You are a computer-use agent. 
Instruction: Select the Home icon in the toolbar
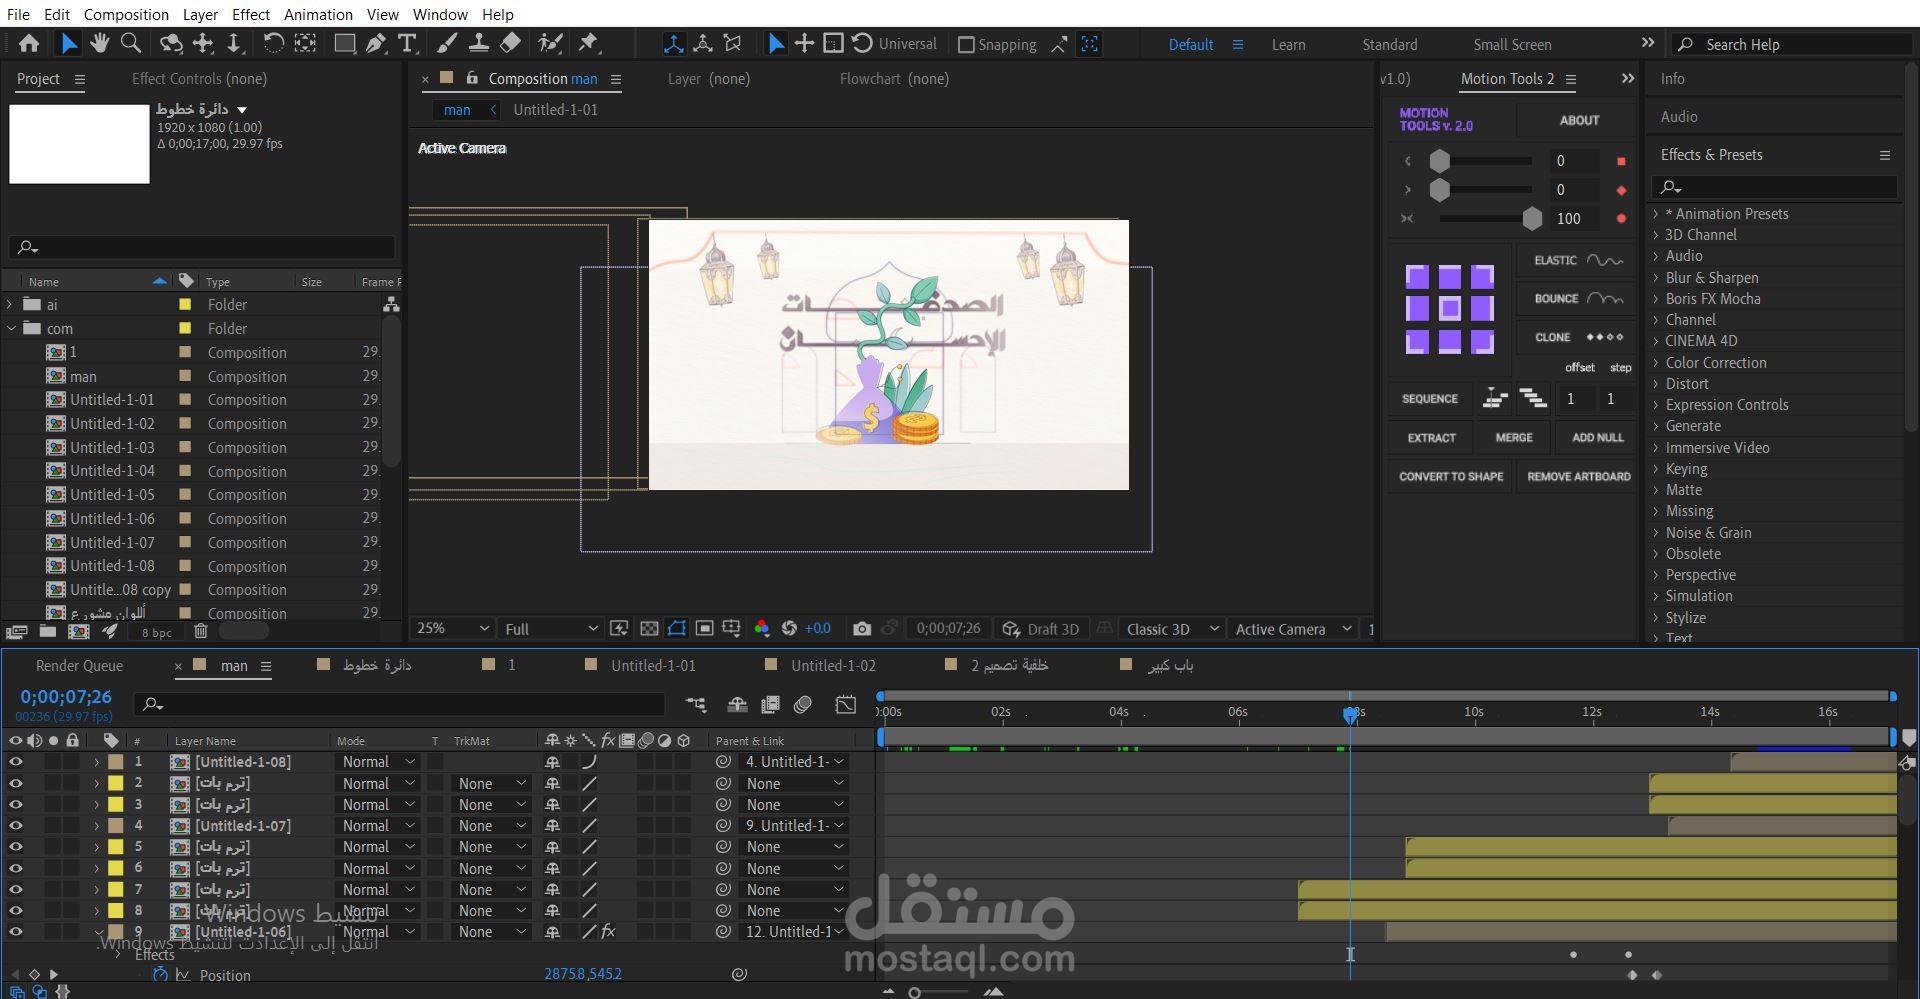tap(29, 43)
